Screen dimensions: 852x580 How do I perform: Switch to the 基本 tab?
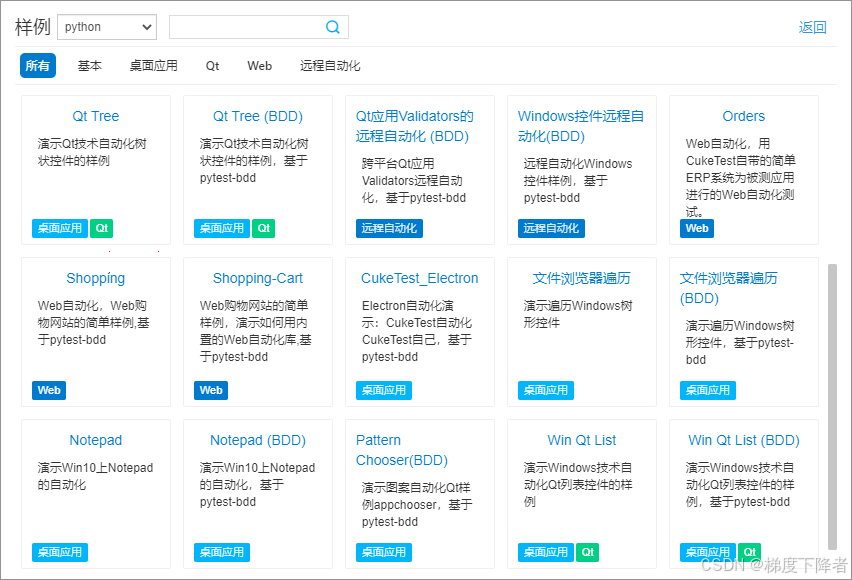[90, 66]
